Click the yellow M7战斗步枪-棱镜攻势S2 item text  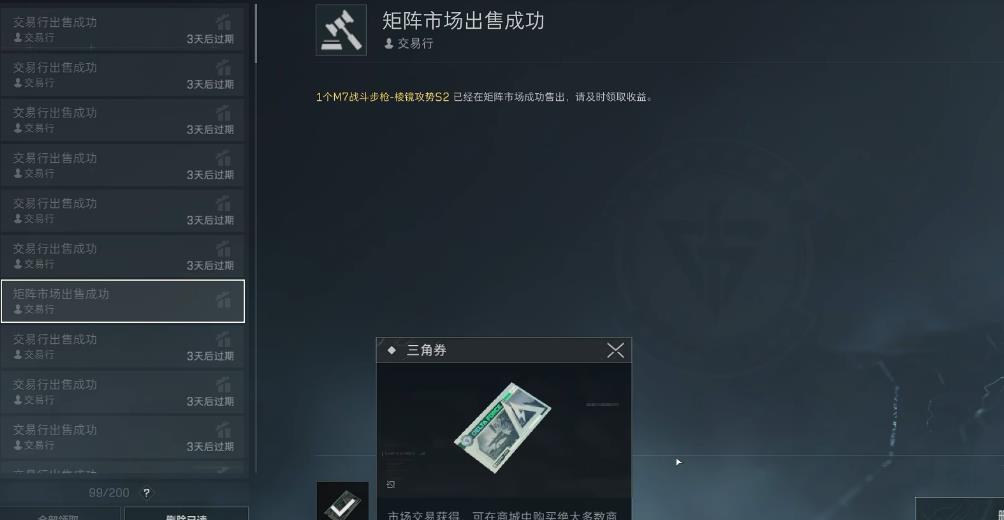coord(382,97)
